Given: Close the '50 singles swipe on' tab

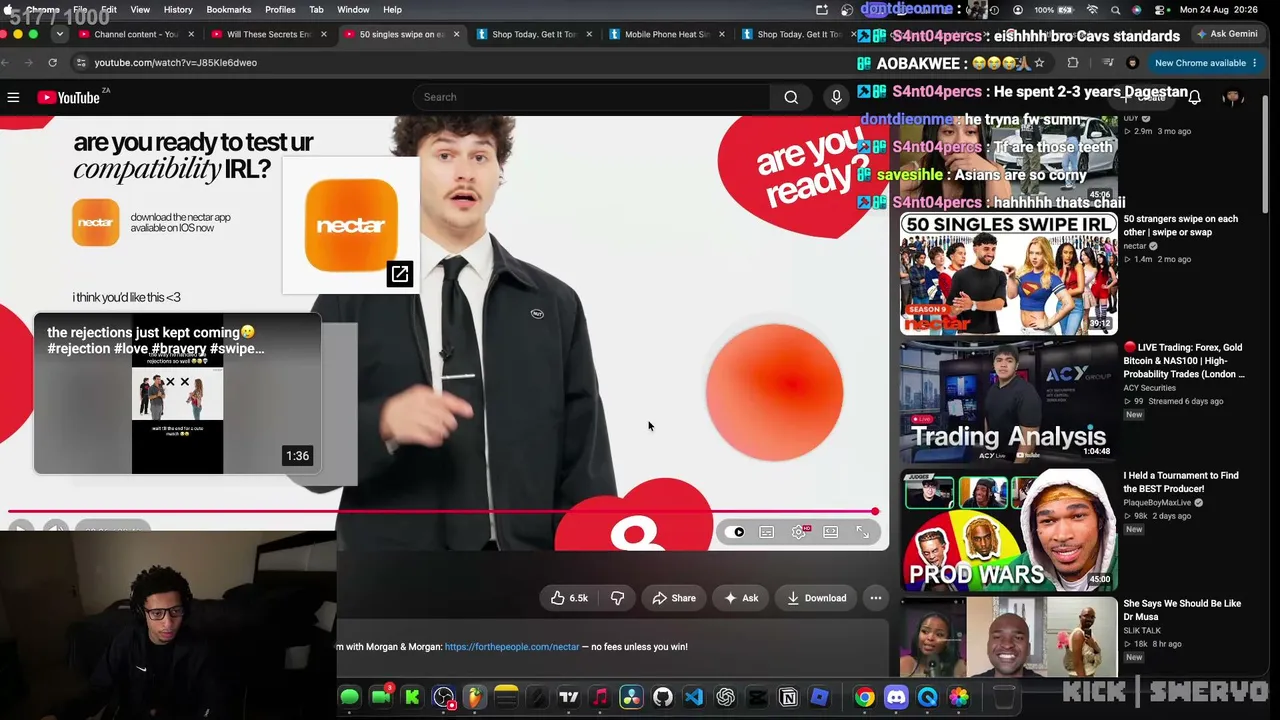Looking at the screenshot, I should [456, 34].
